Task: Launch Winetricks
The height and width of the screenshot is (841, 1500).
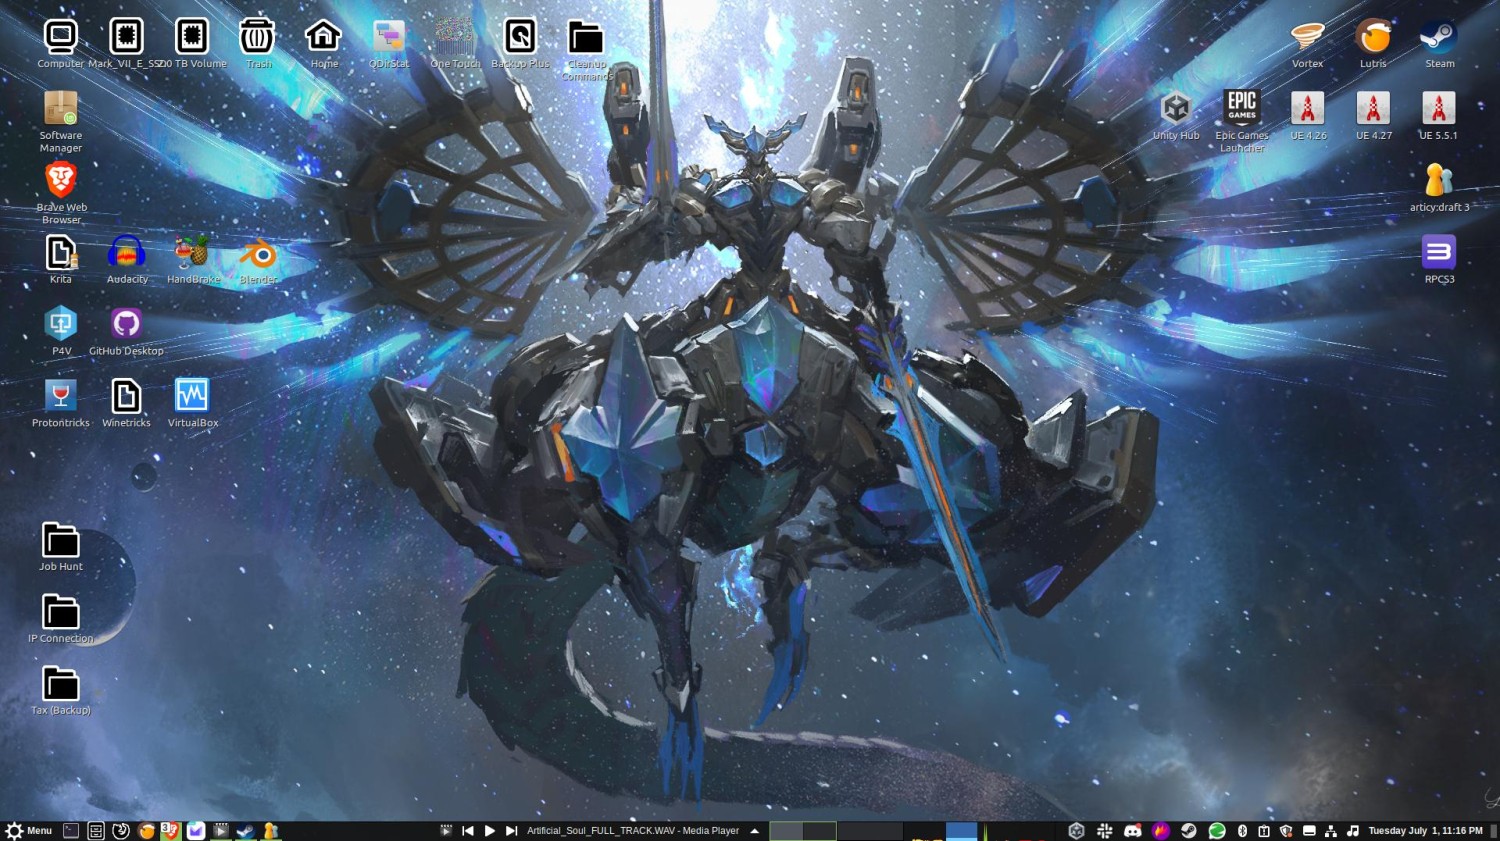Action: [x=126, y=403]
